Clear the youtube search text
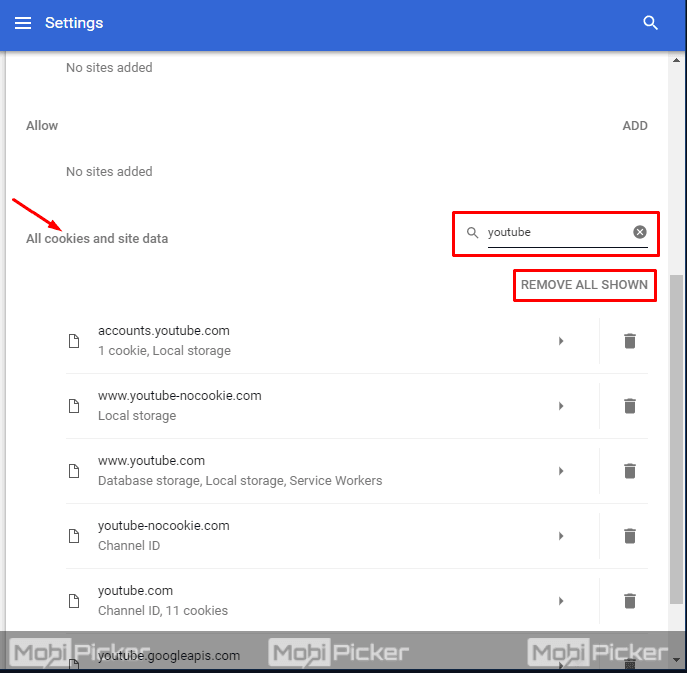The height and width of the screenshot is (673, 687). coord(639,232)
